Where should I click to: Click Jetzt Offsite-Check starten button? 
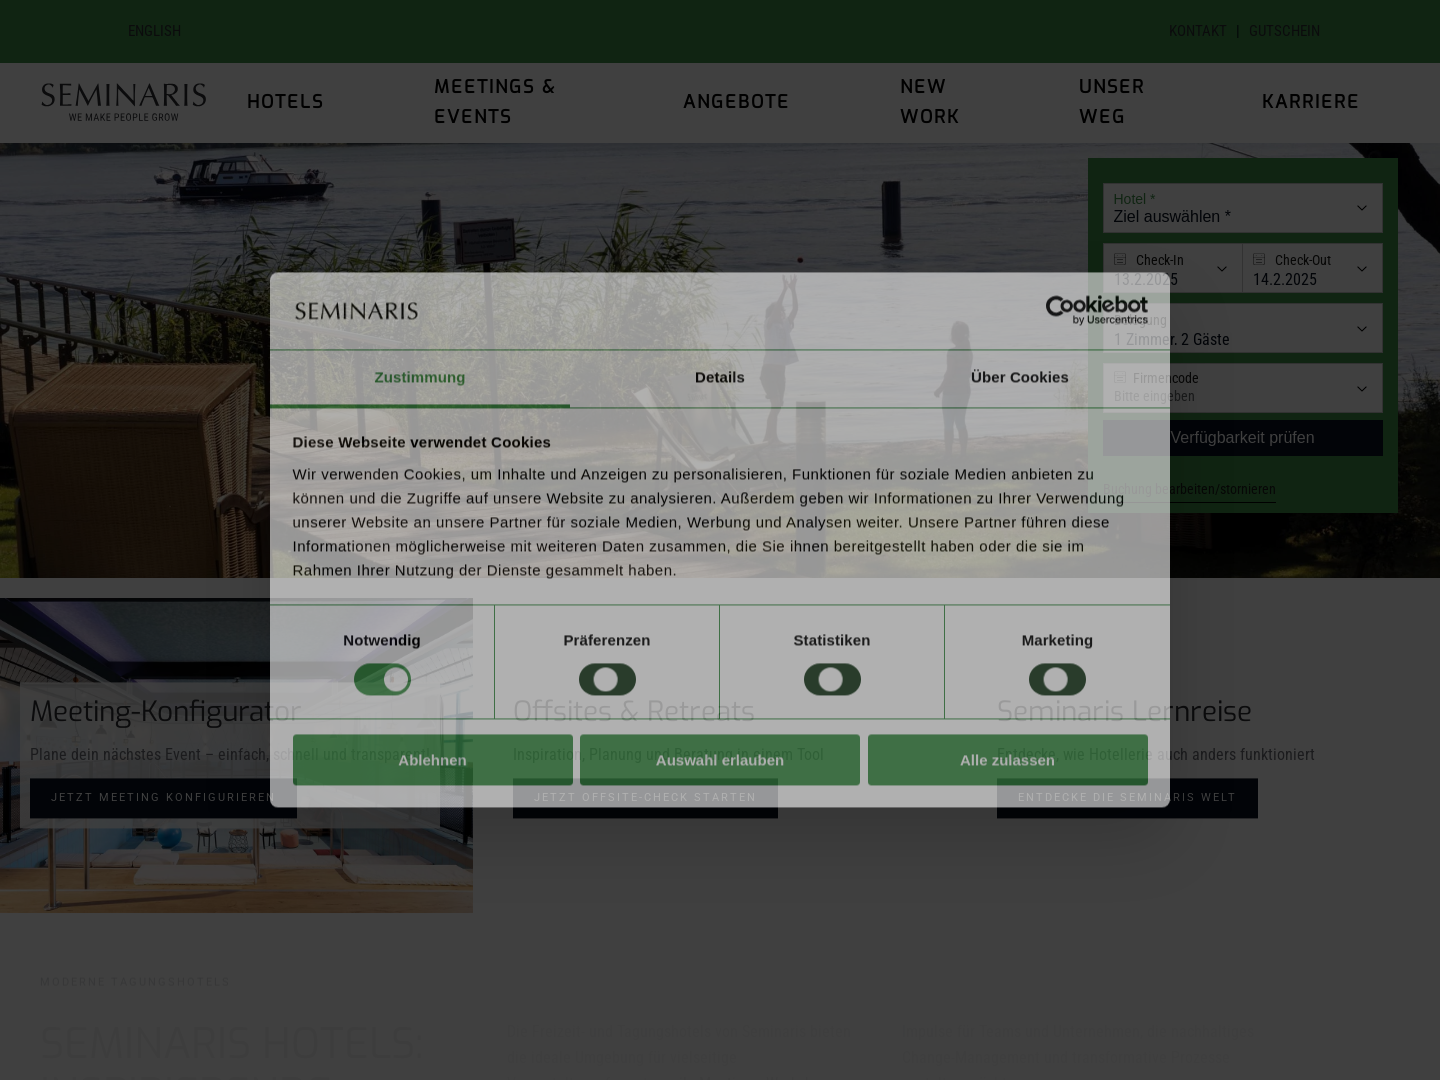pyautogui.click(x=645, y=798)
